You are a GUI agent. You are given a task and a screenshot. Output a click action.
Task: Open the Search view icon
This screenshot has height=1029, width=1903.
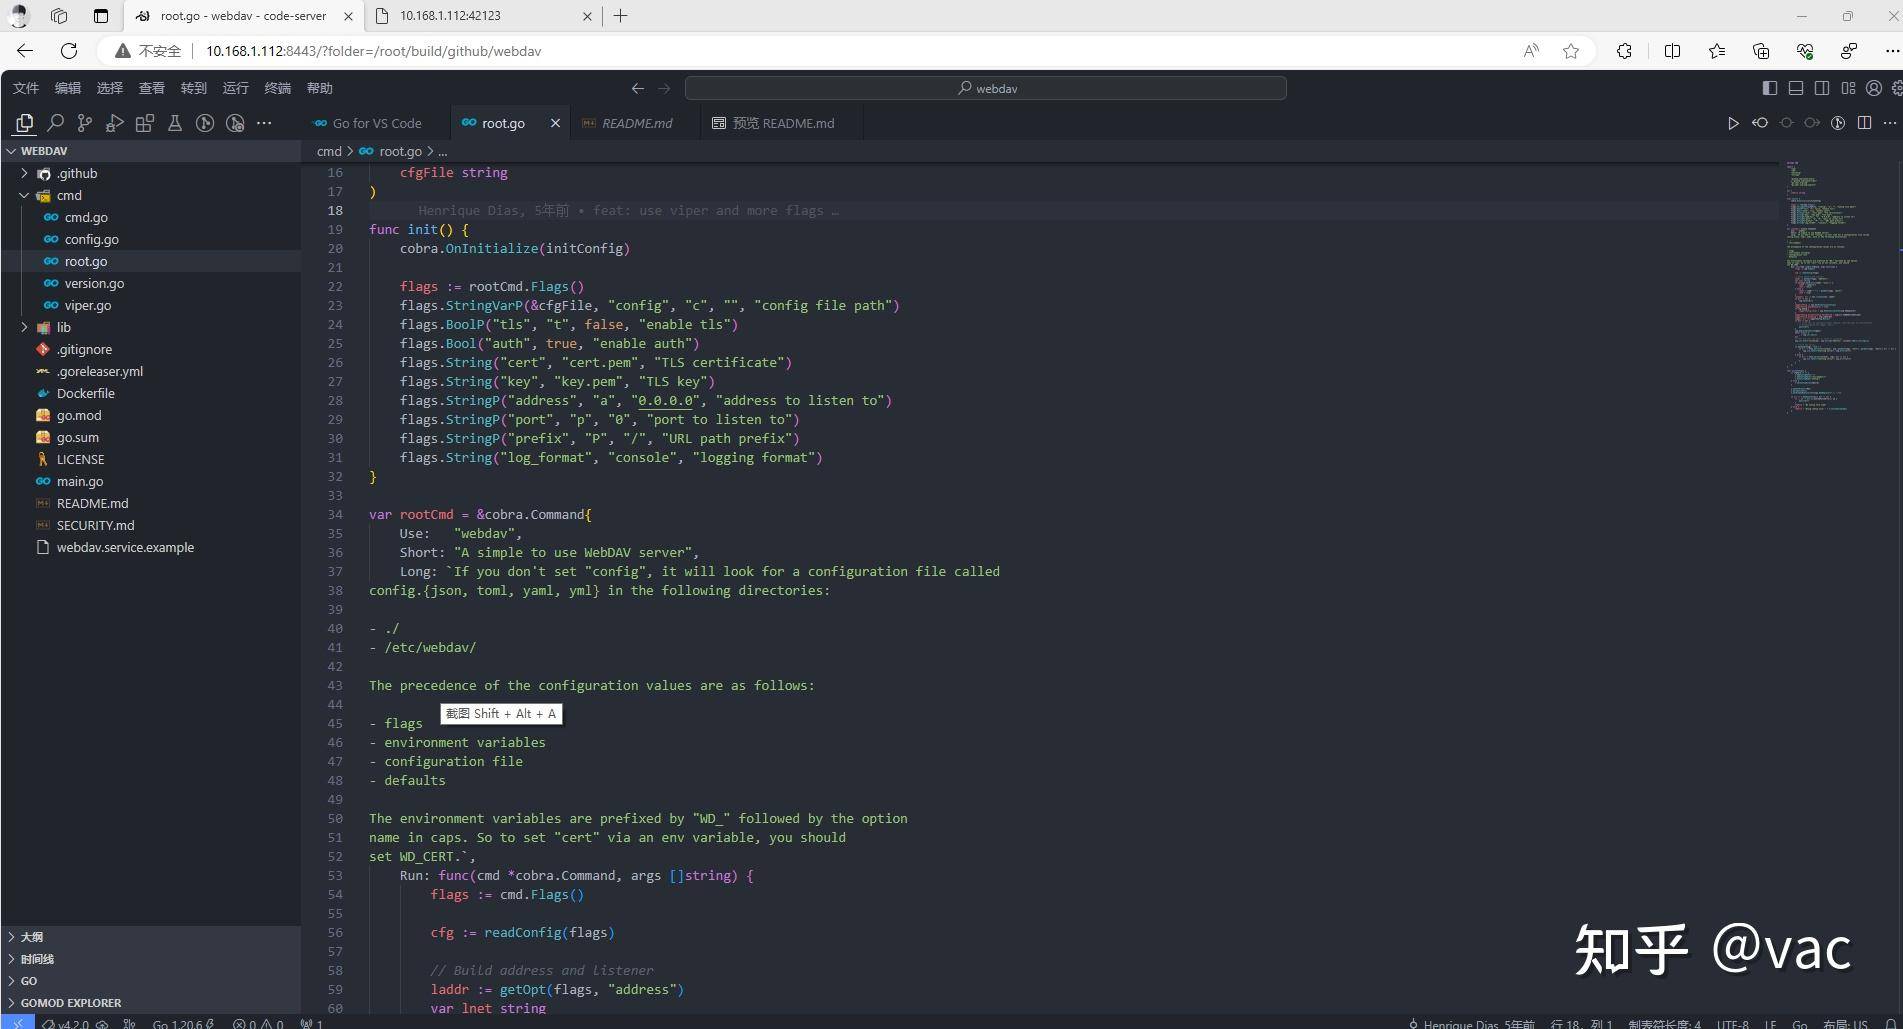[55, 123]
